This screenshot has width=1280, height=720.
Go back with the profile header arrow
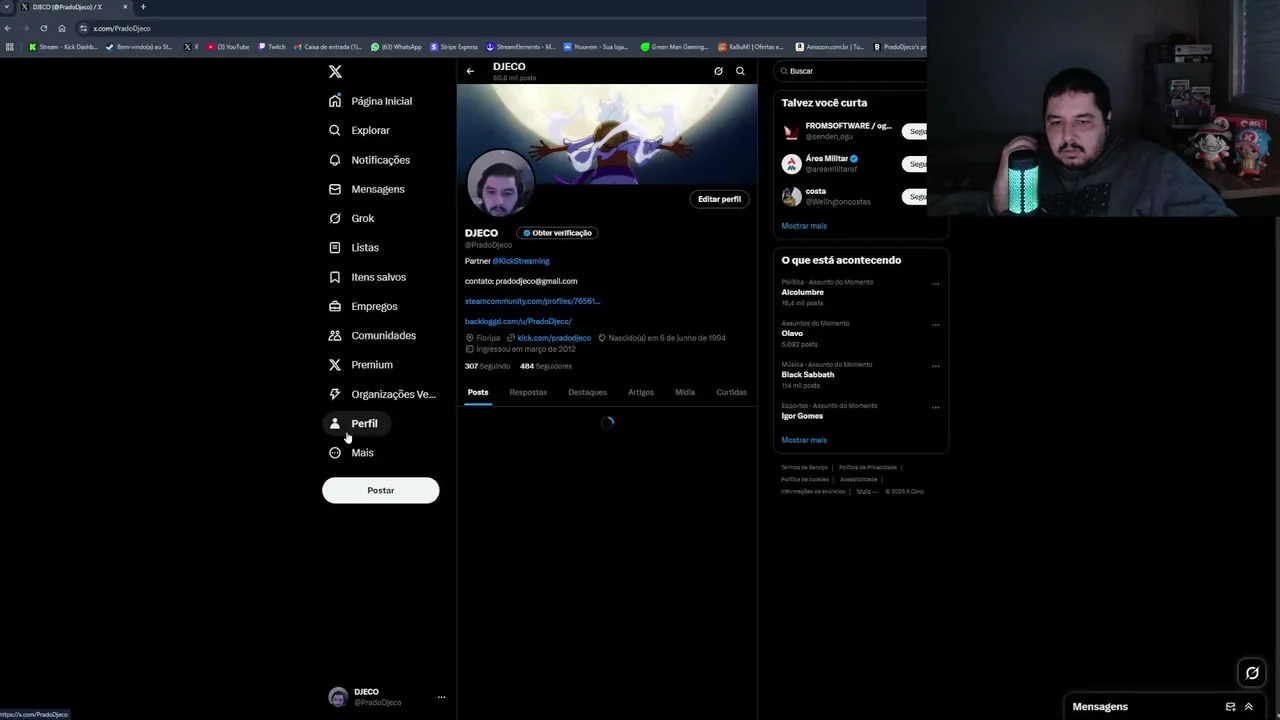470,71
